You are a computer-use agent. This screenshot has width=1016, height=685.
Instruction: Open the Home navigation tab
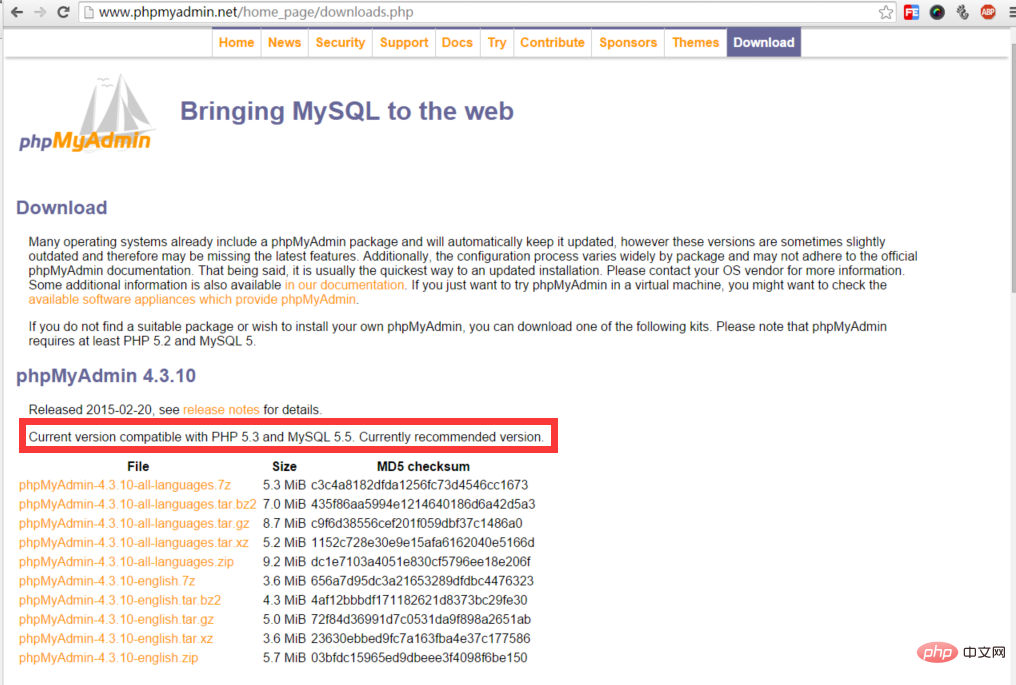(236, 42)
